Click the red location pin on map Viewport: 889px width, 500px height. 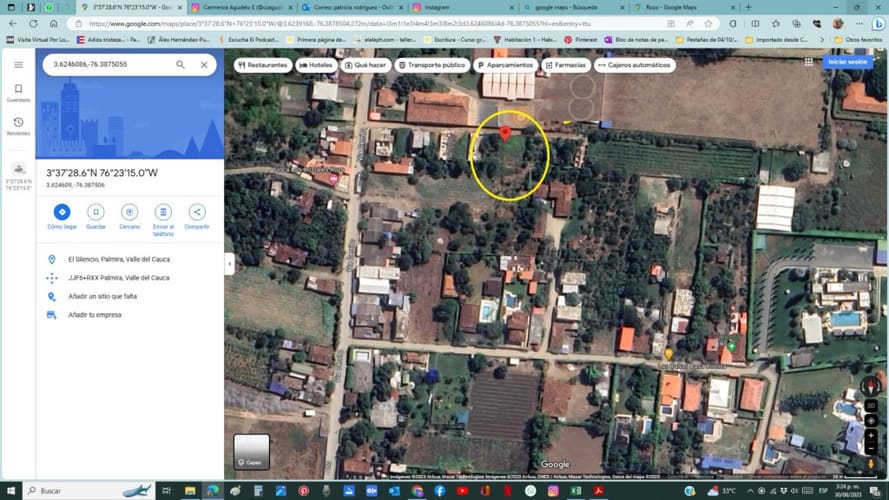505,133
